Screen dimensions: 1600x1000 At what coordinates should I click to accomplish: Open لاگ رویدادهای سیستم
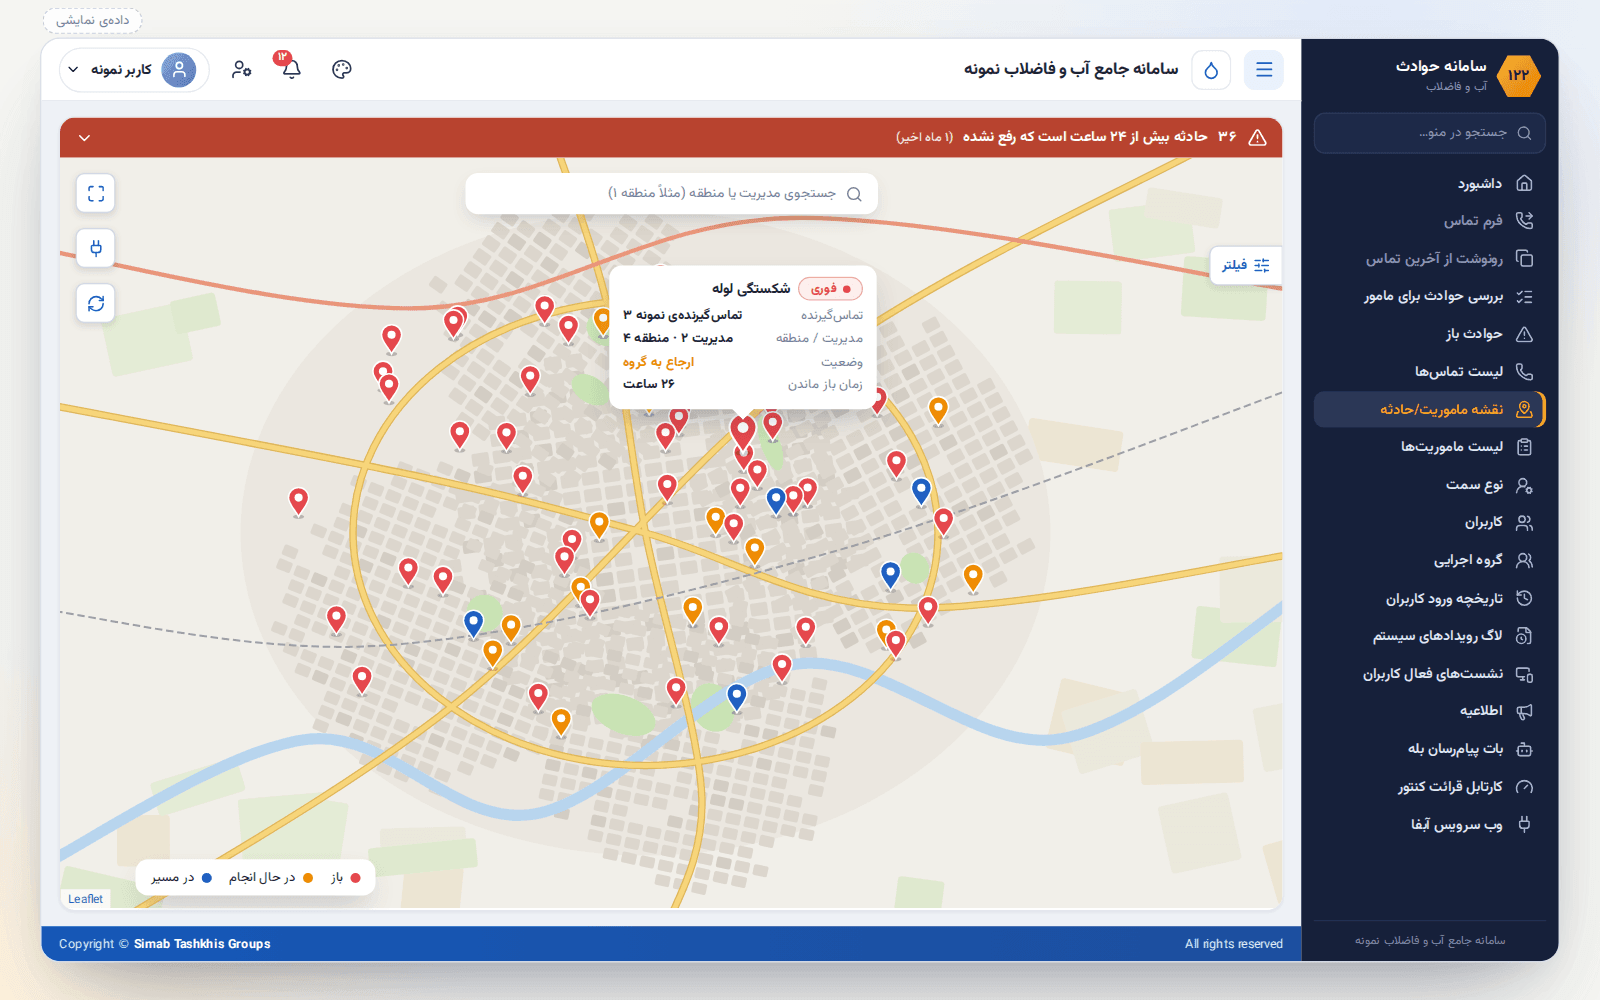(1429, 636)
